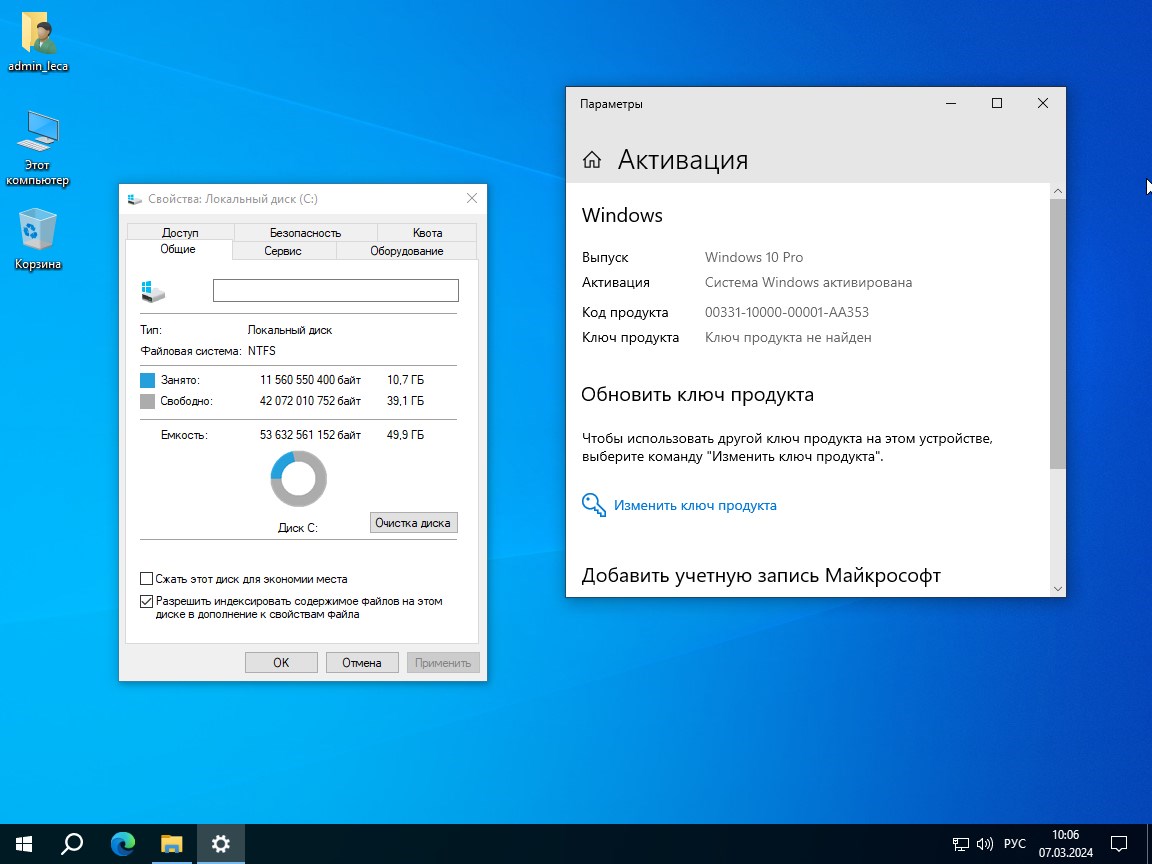Uncheck the allow indexing file contents checkbox
Image resolution: width=1152 pixels, height=864 pixels.
147,602
